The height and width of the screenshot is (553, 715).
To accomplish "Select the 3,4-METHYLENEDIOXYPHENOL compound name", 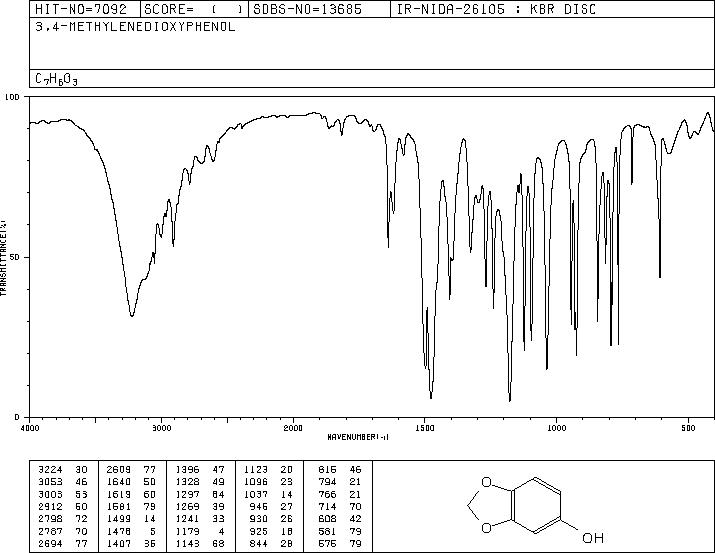I will (135, 27).
